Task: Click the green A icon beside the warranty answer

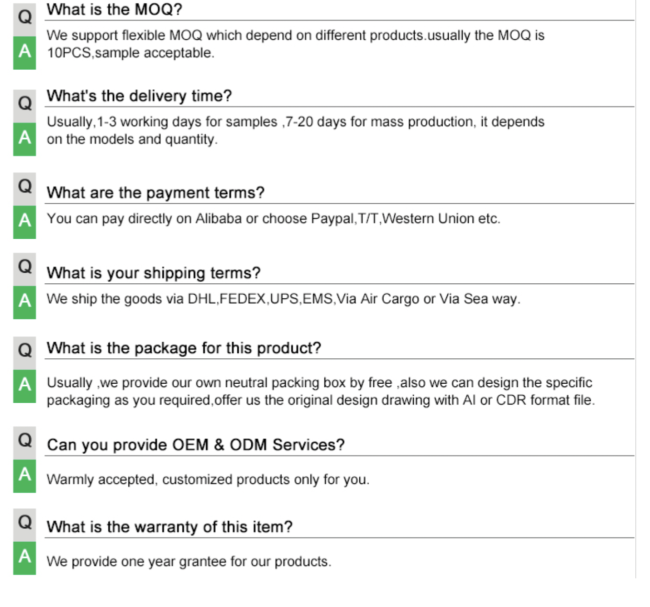Action: pyautogui.click(x=24, y=558)
